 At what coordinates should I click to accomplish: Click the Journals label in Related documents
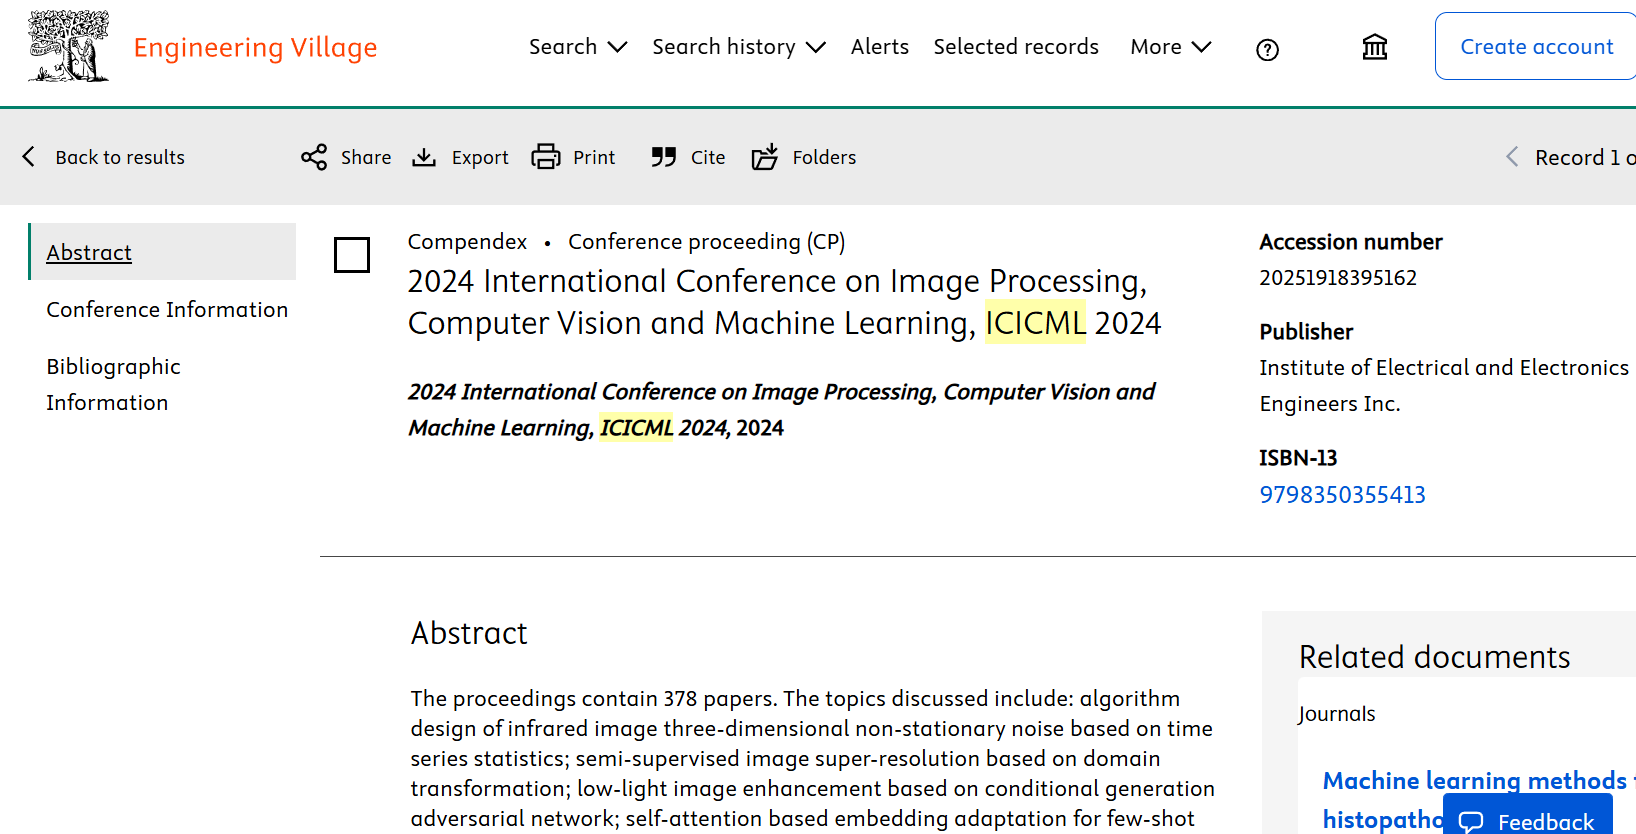point(1337,714)
